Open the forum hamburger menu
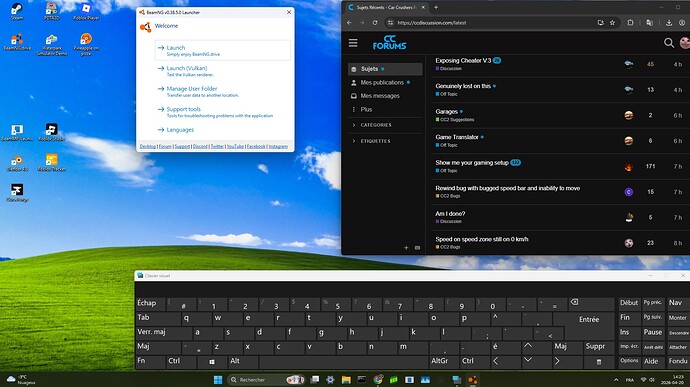Image resolution: width=690 pixels, height=387 pixels. tap(353, 43)
